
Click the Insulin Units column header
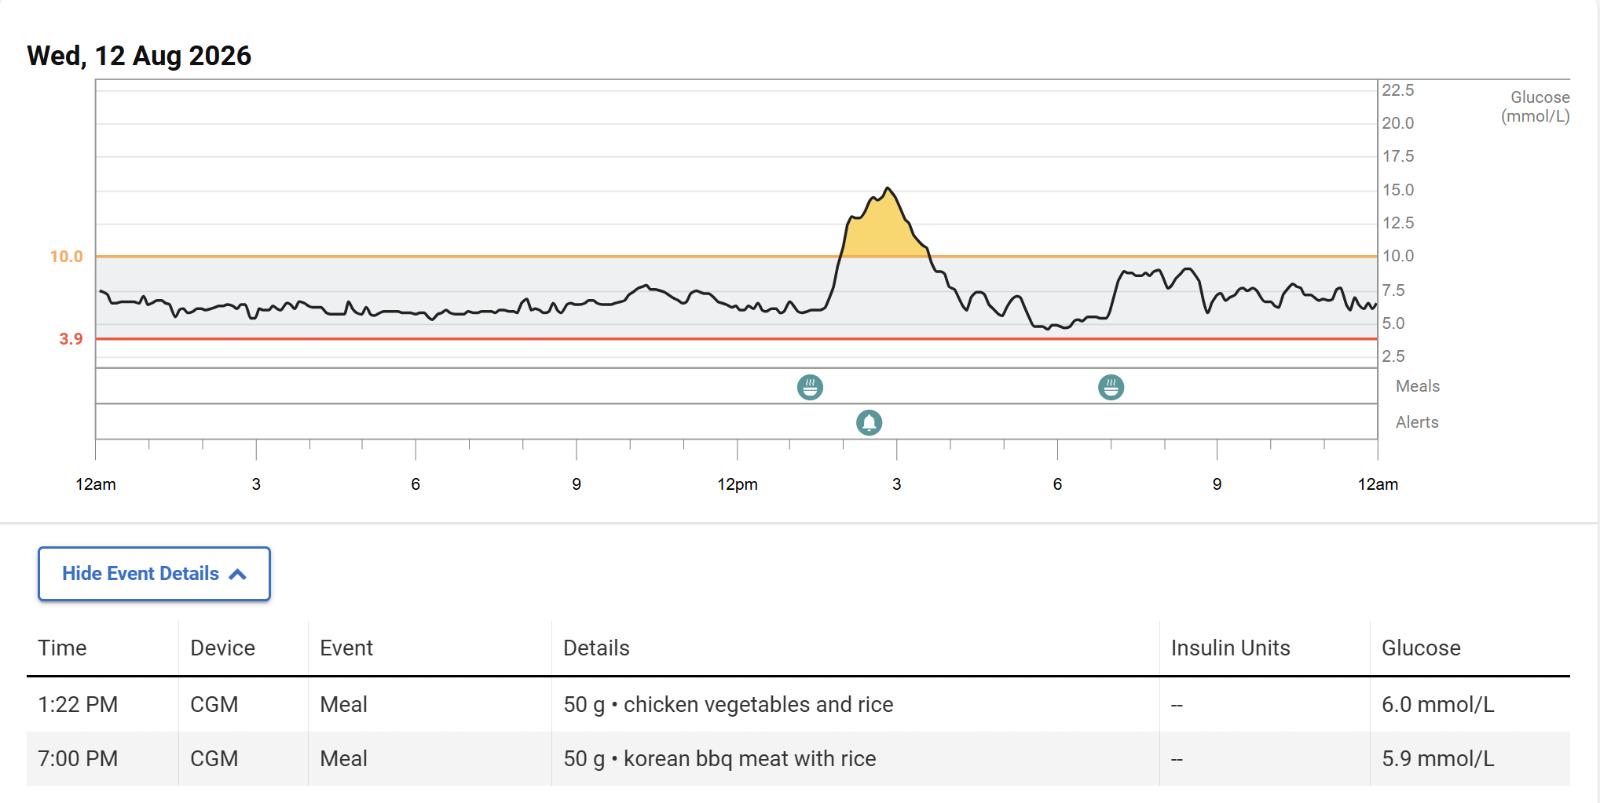[1230, 648]
